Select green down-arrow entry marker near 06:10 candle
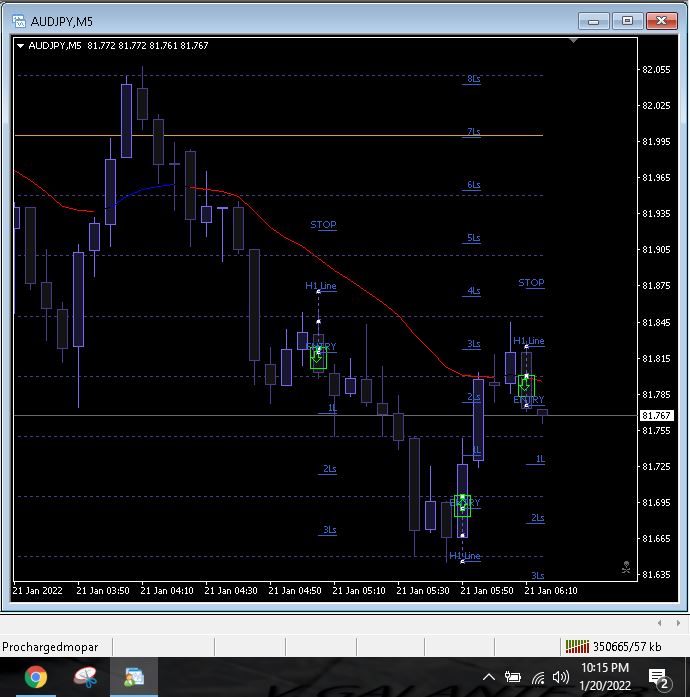The height and width of the screenshot is (697, 690). coord(526,386)
